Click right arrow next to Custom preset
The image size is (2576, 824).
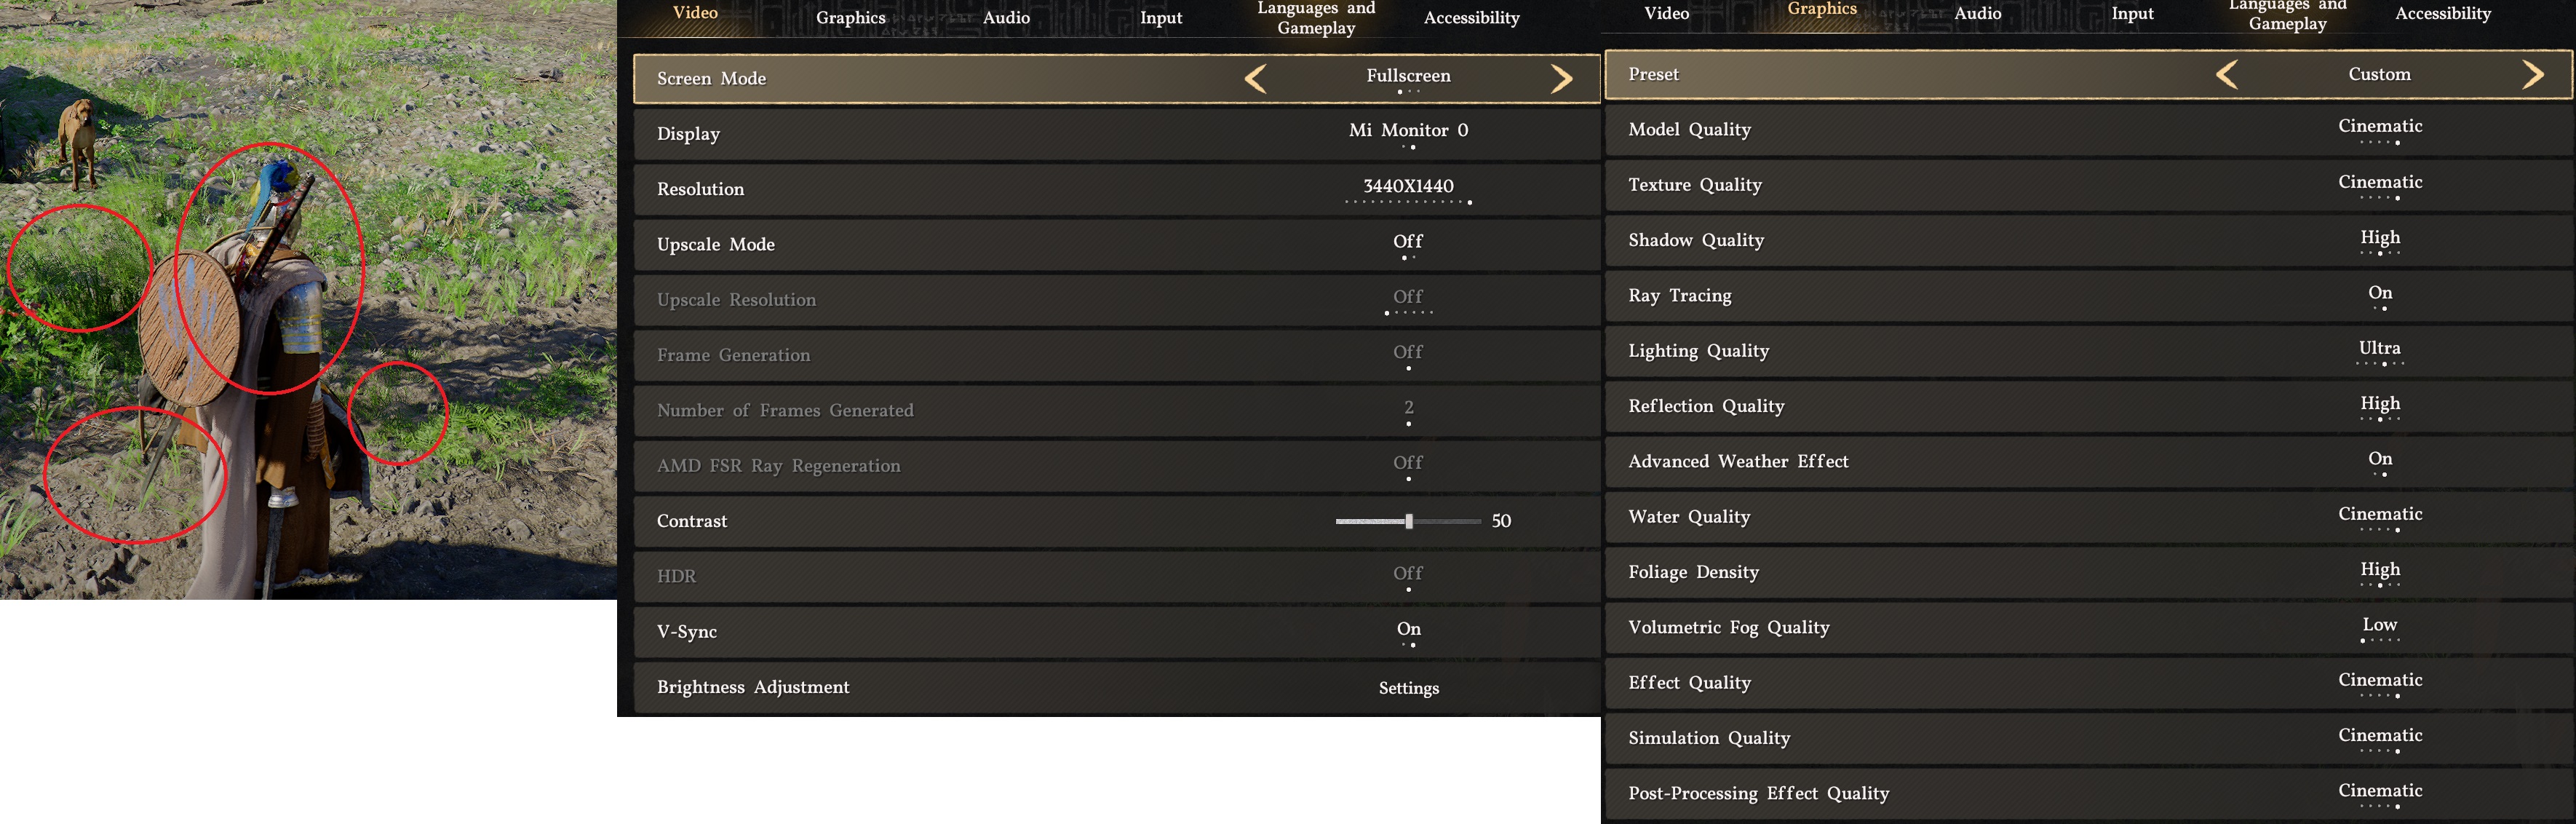pyautogui.click(x=2532, y=75)
